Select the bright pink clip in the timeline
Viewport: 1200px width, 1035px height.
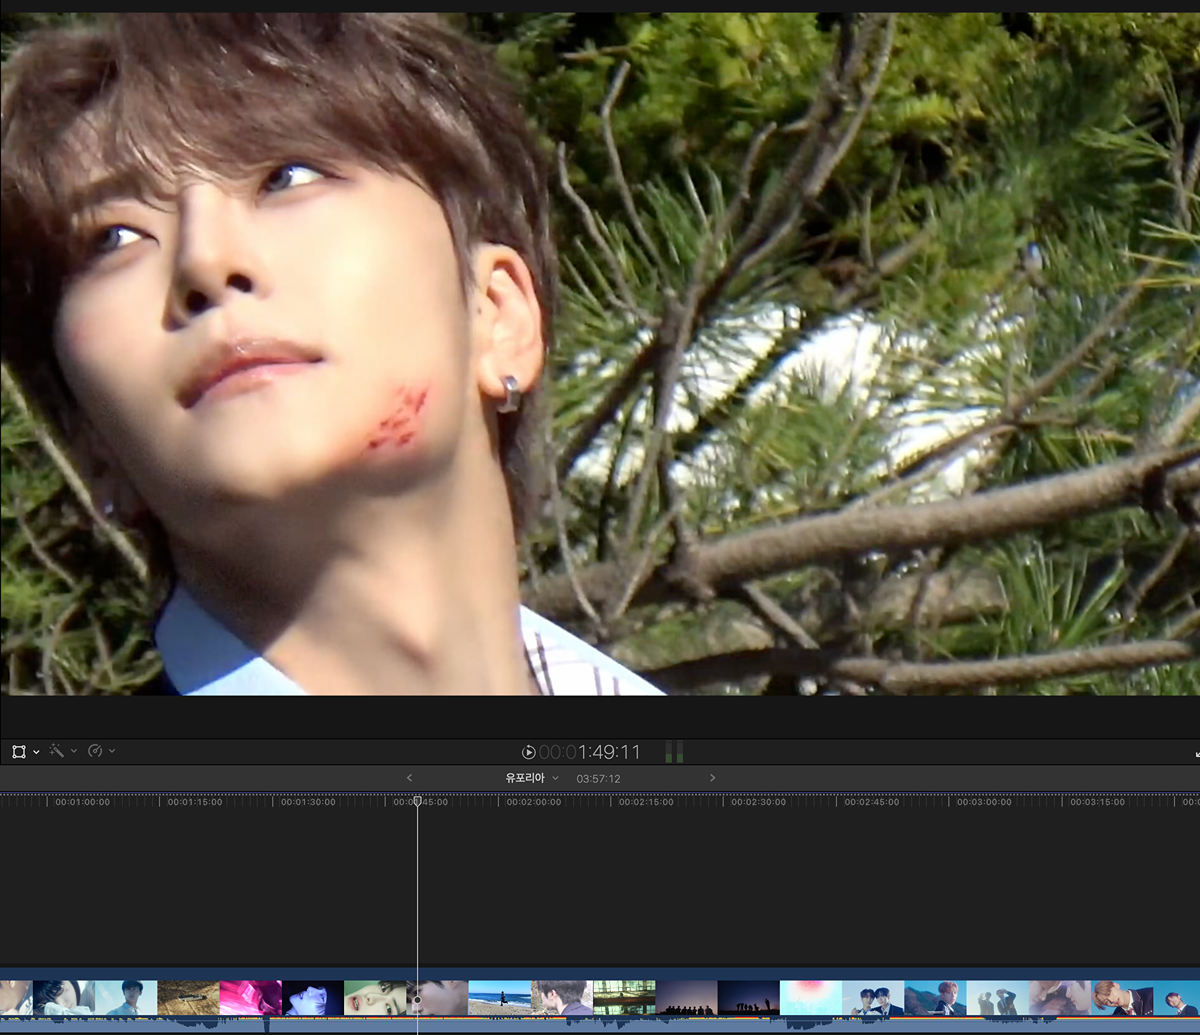pos(250,997)
